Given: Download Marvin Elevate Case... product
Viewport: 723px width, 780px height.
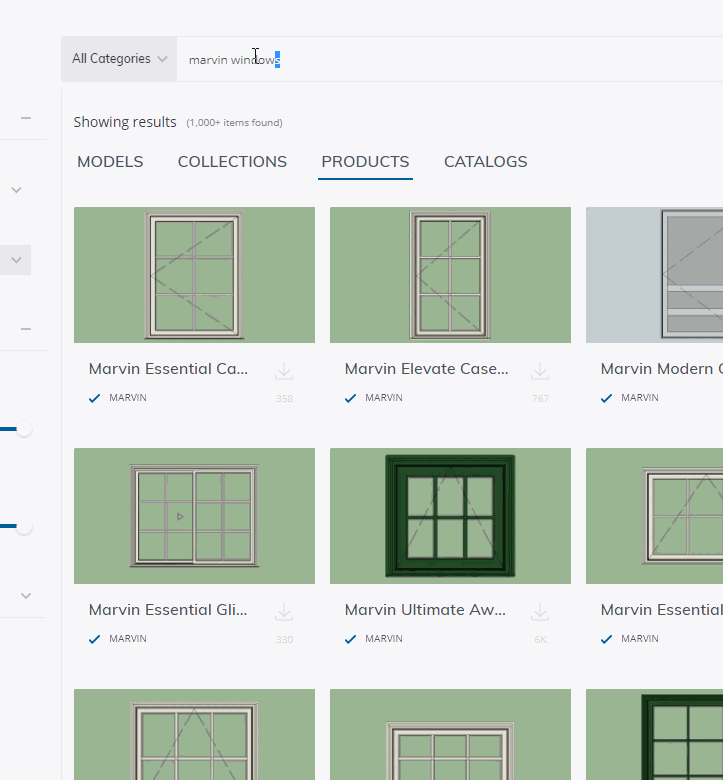Looking at the screenshot, I should point(540,371).
